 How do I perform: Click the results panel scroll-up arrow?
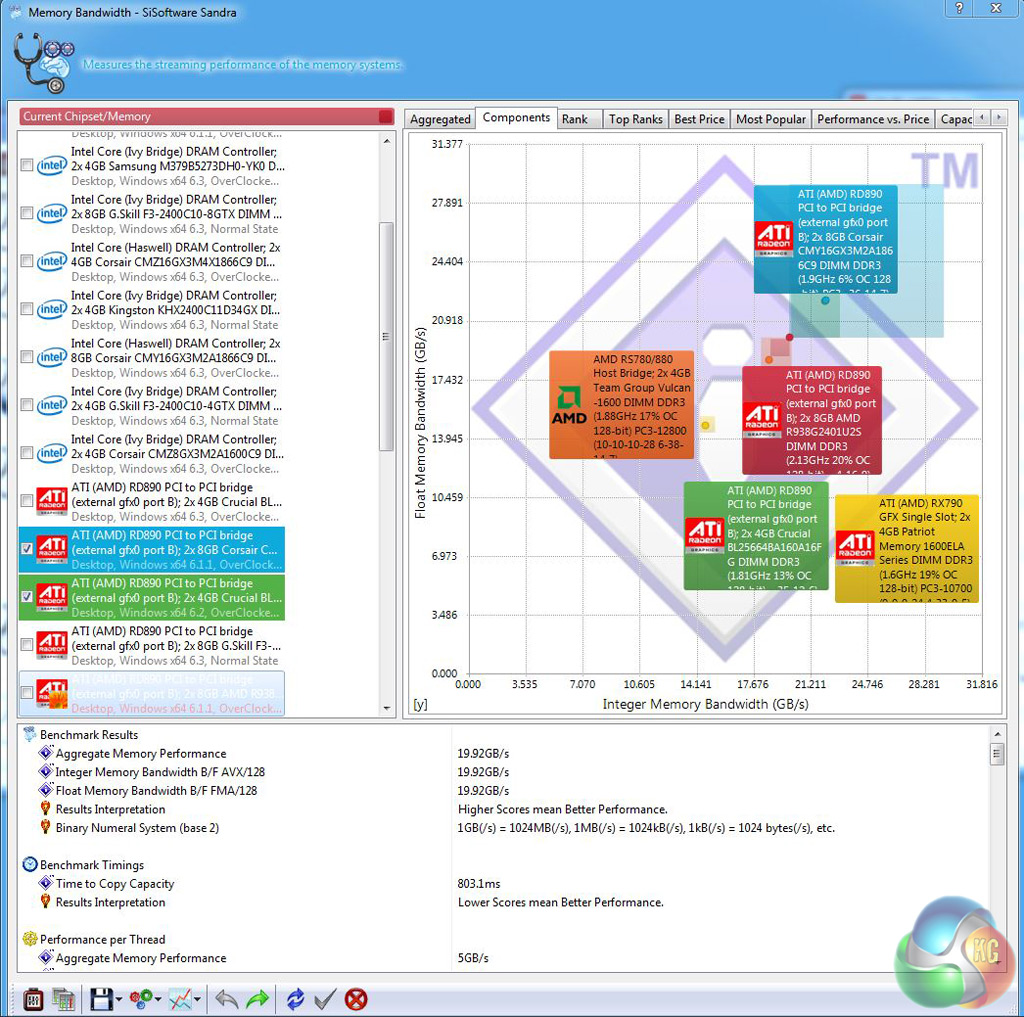997,734
